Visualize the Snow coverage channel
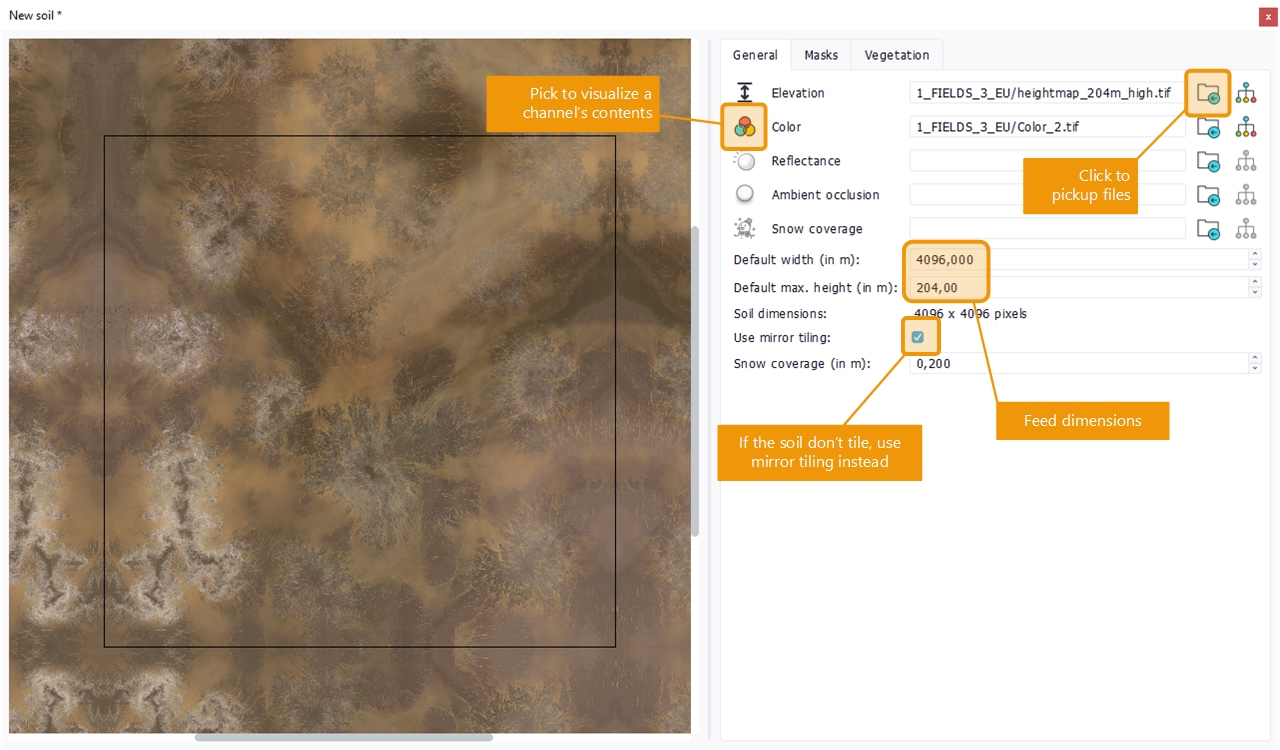This screenshot has width=1280, height=750. [x=744, y=229]
